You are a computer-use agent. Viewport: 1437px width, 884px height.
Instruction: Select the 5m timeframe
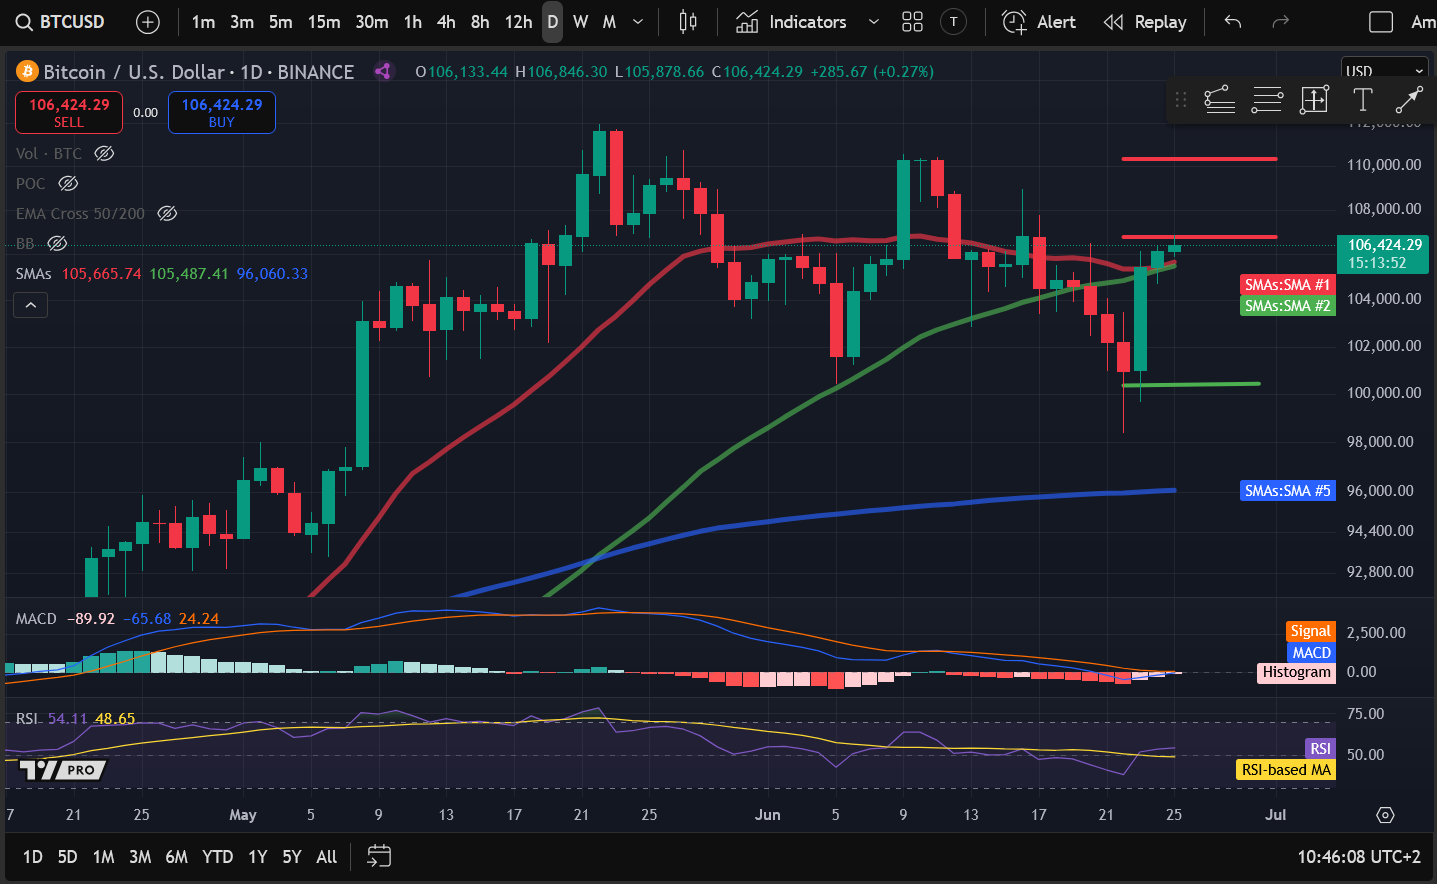point(281,22)
